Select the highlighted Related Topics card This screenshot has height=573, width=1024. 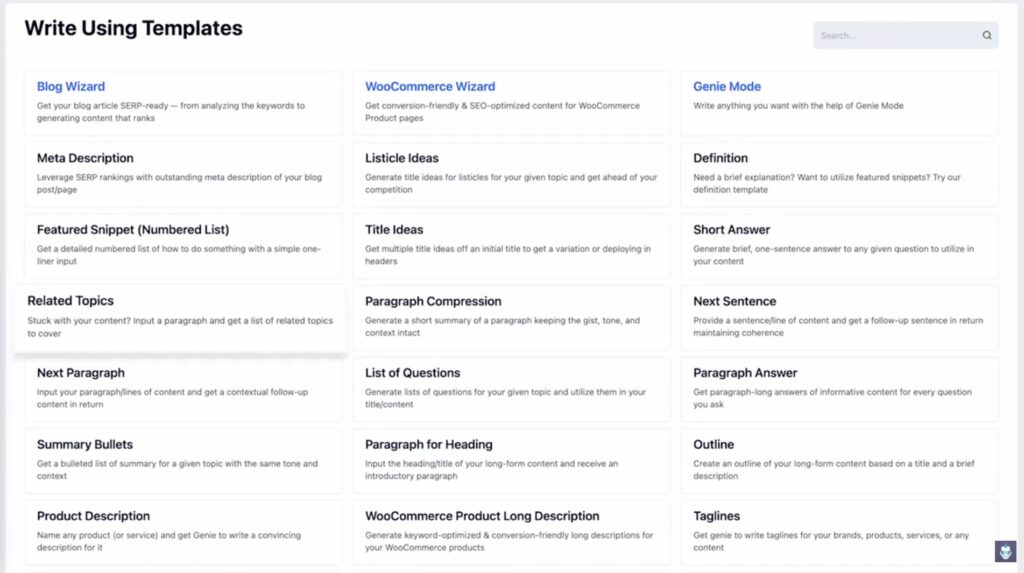tap(181, 318)
